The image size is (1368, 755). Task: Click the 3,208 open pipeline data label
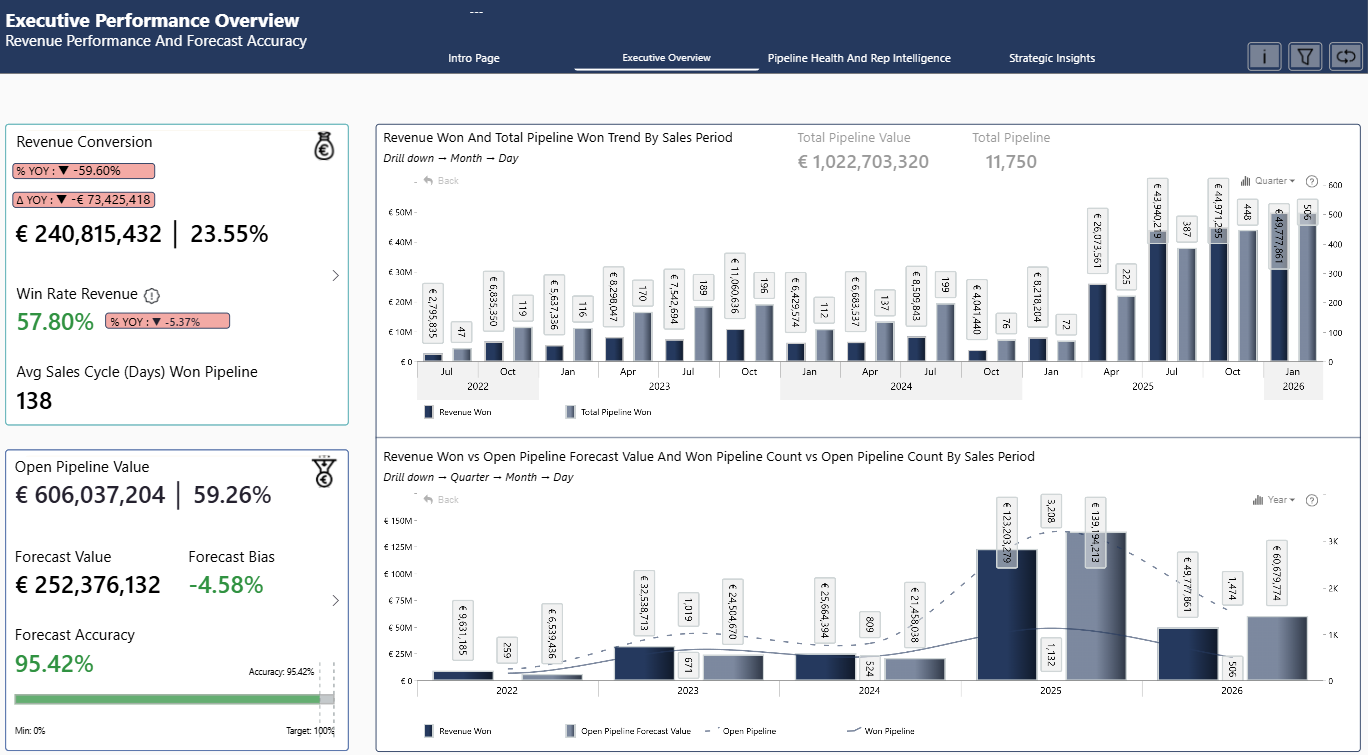click(x=1051, y=511)
